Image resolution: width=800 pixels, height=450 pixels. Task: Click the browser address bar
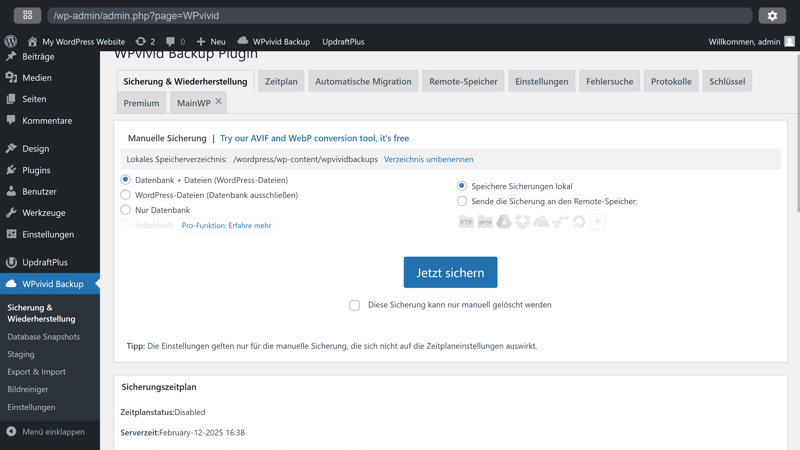399,16
